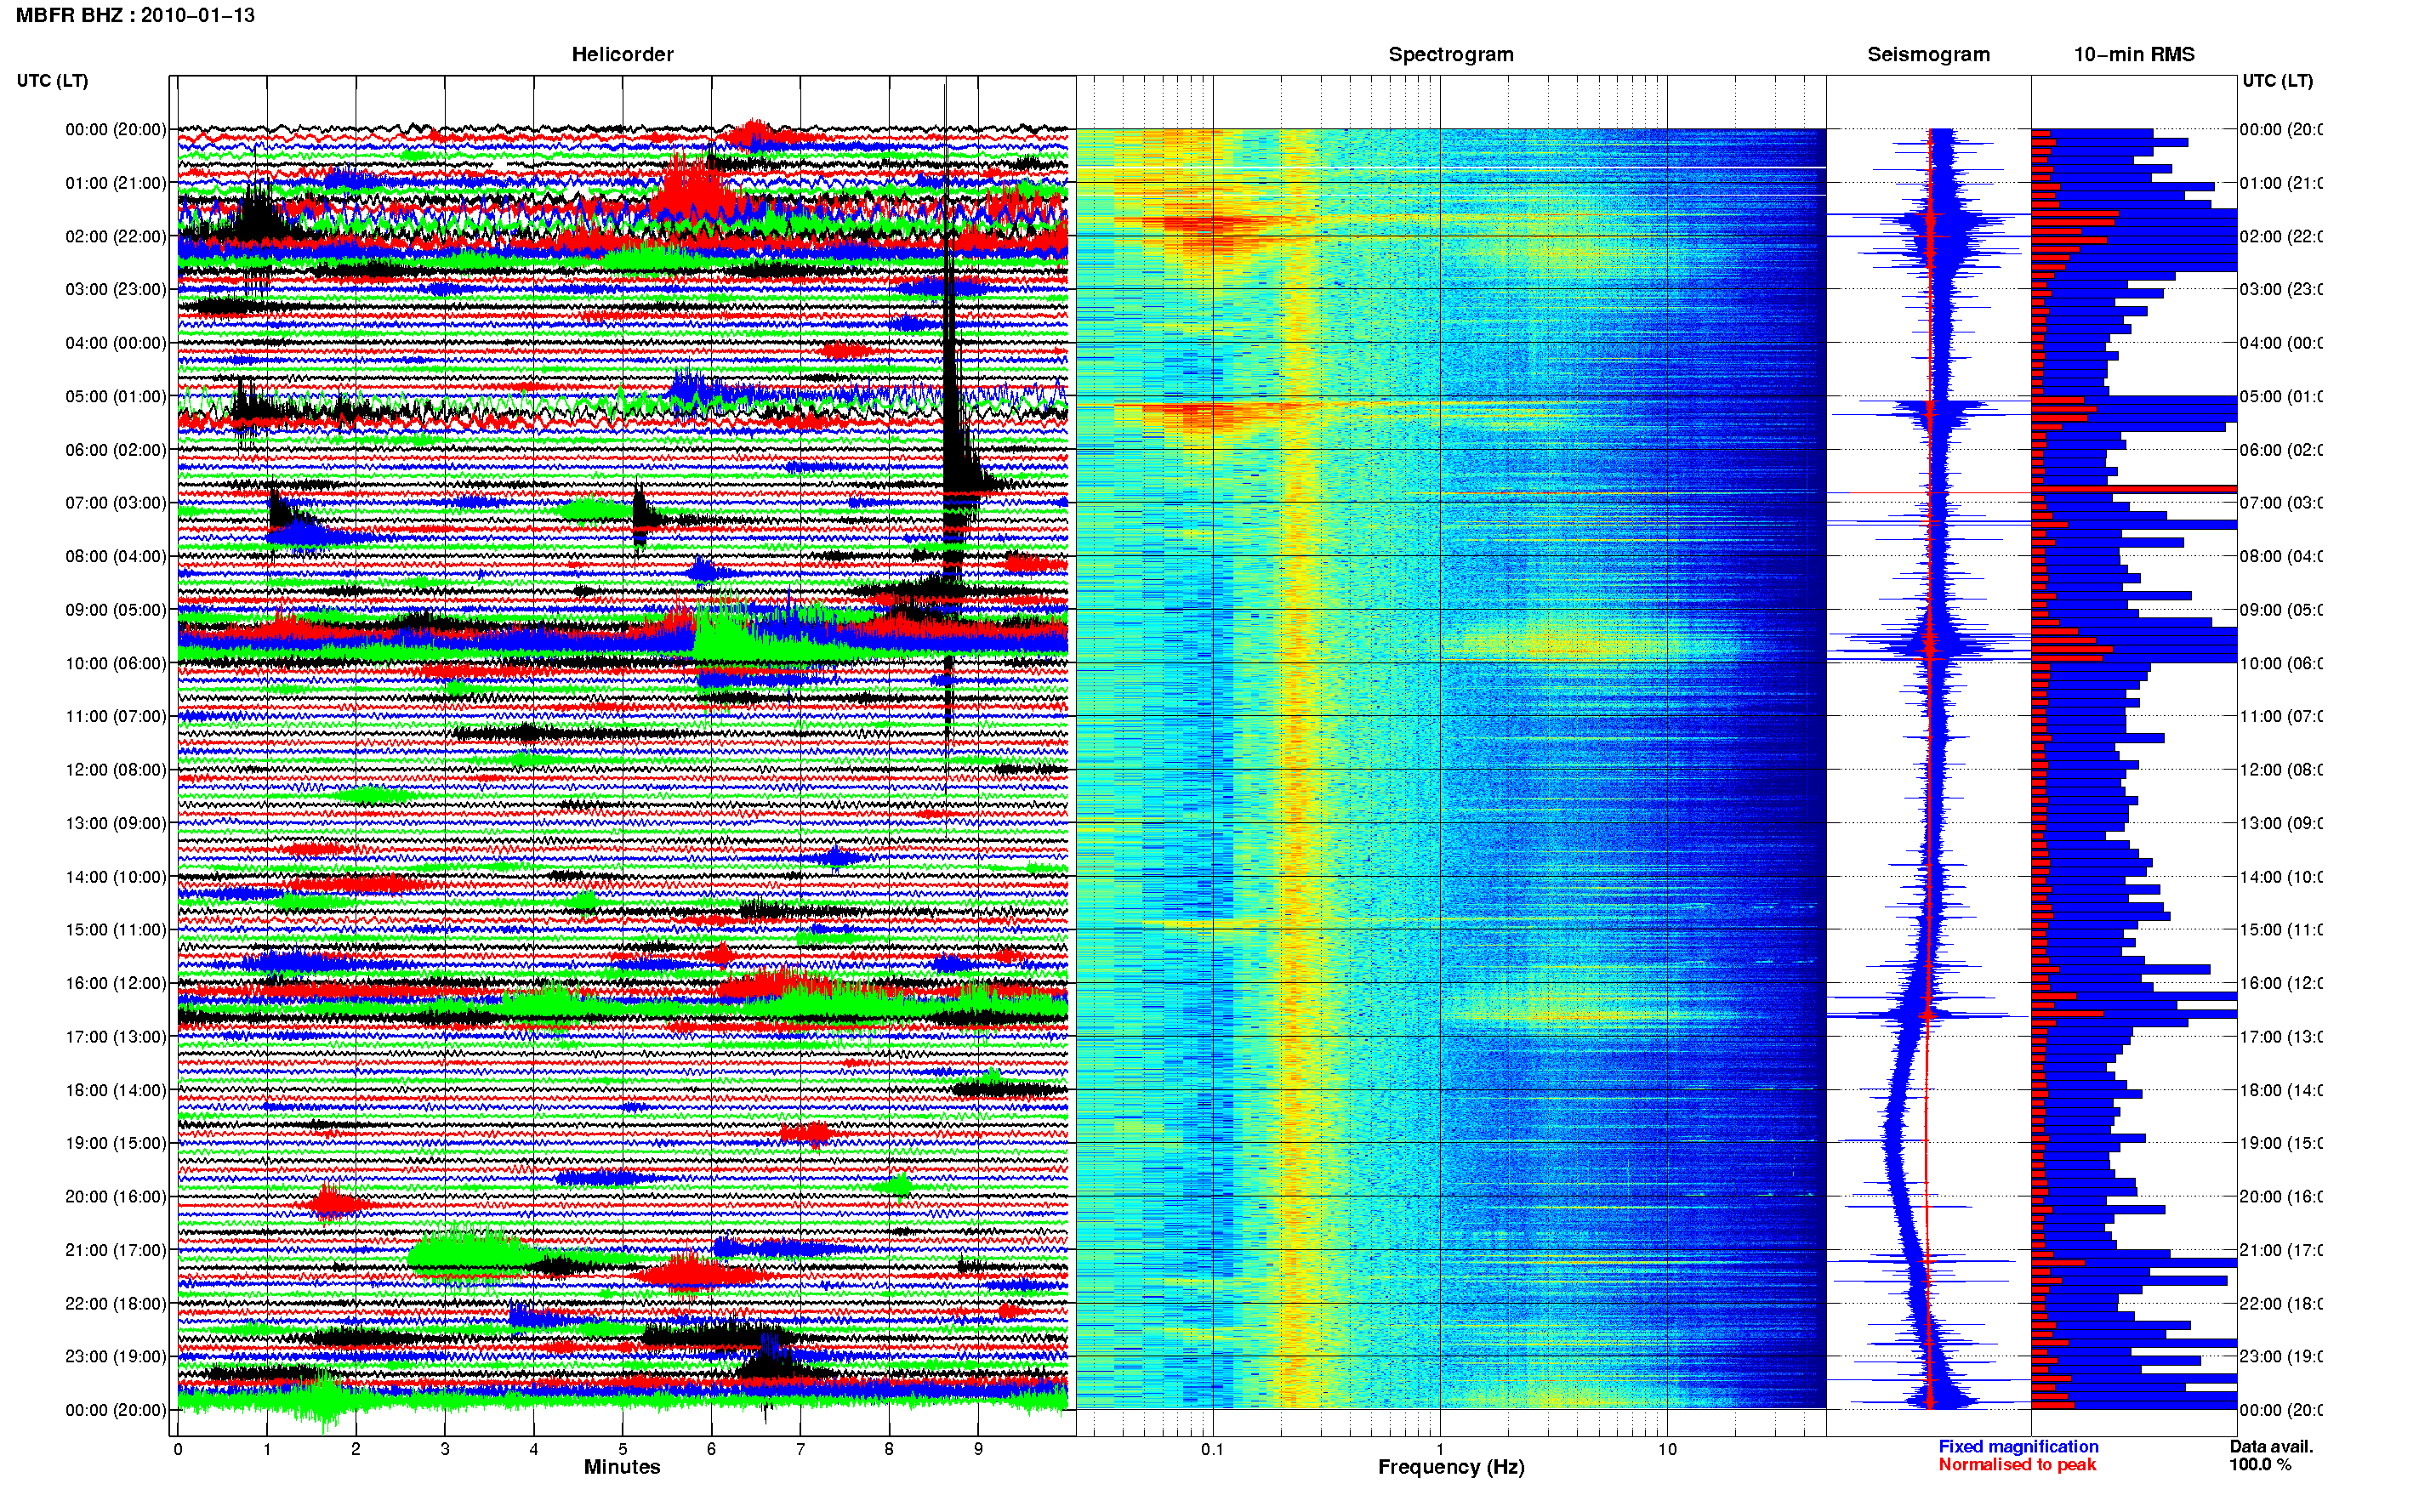Click the left 10:00 (06:00) time label
This screenshot has width=2419, height=1512.
point(116,663)
